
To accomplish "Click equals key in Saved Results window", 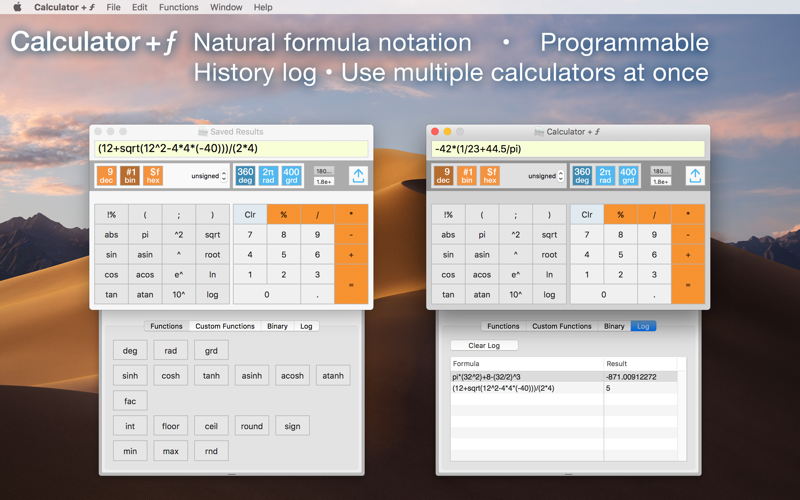I will click(351, 284).
